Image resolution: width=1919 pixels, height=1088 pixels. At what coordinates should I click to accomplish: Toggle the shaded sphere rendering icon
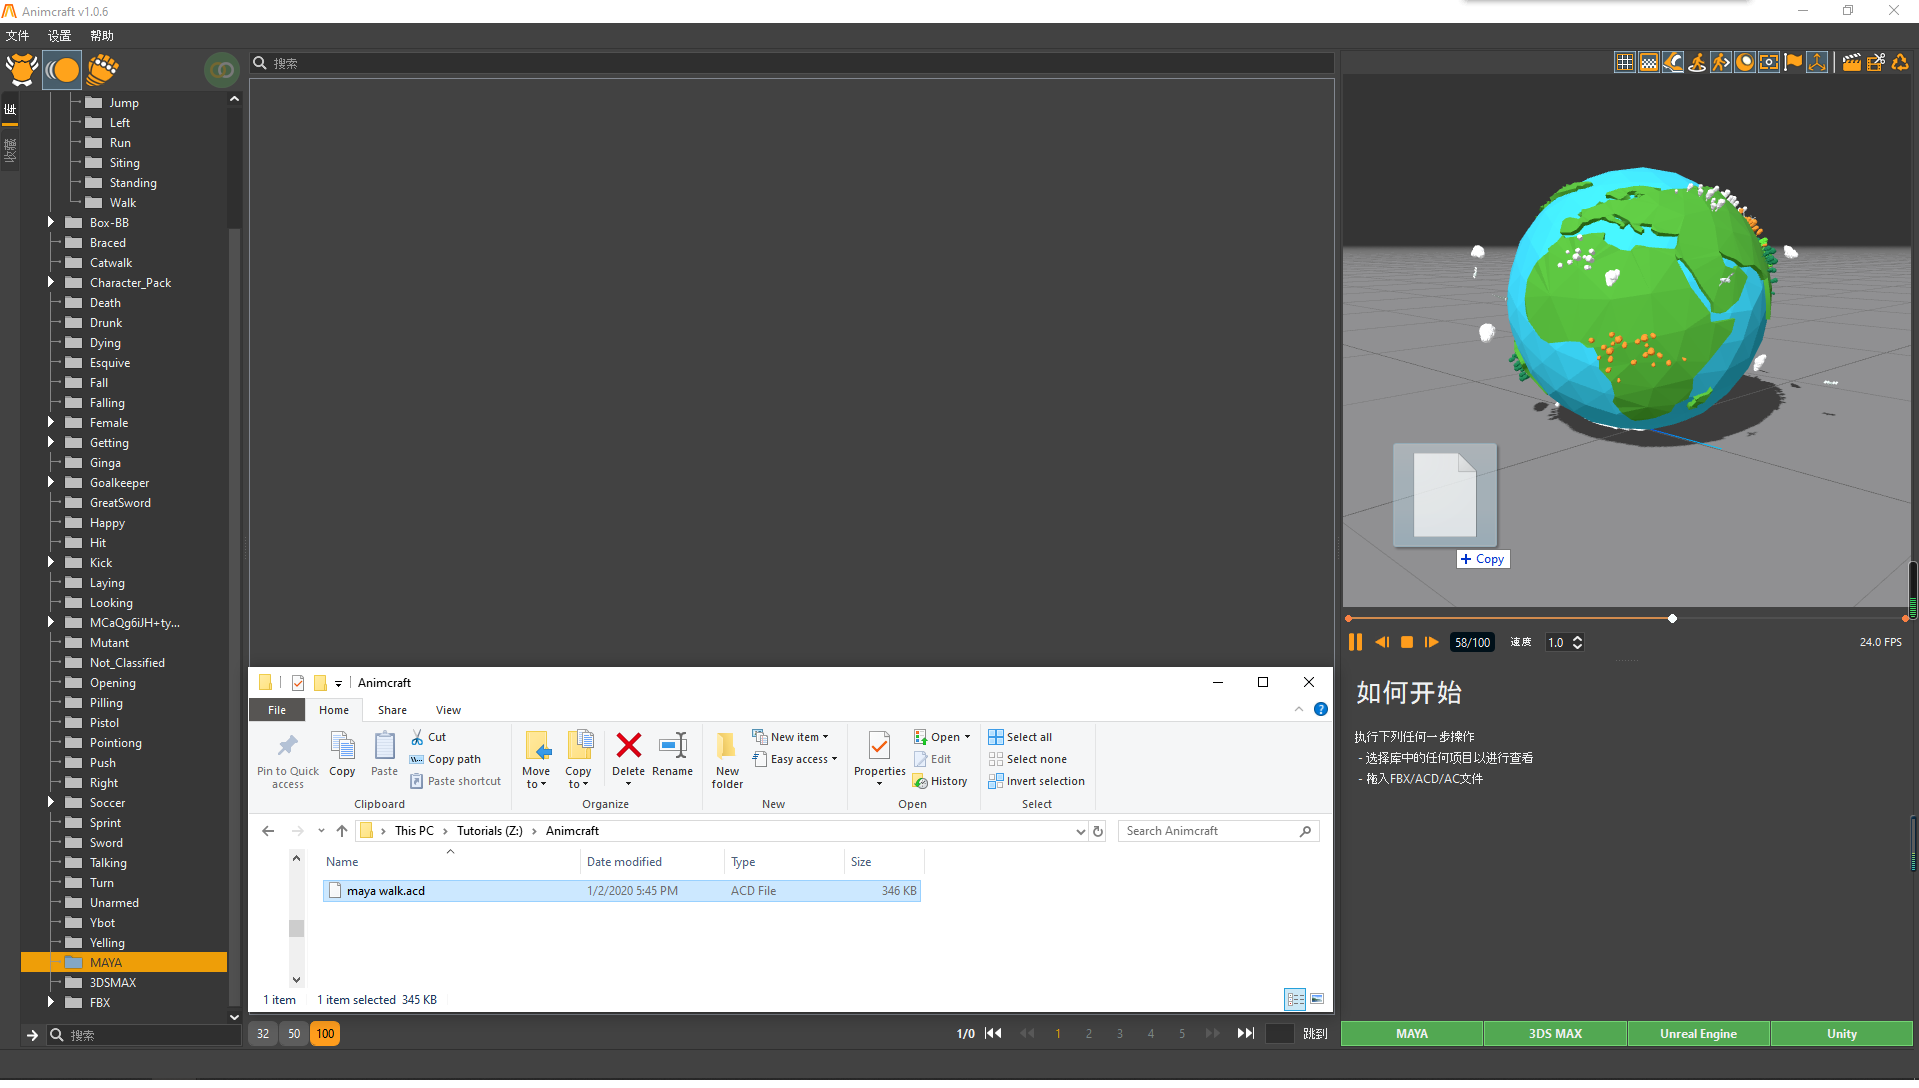click(1744, 63)
